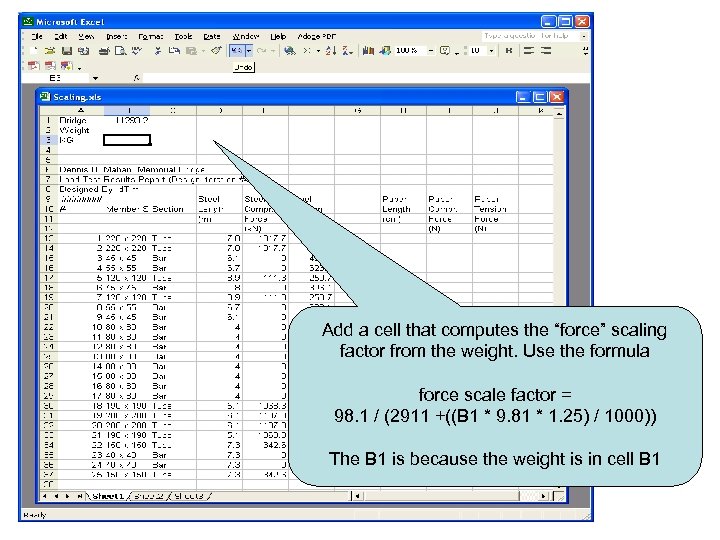Open the Help menu
The width and height of the screenshot is (720, 540).
(278, 36)
